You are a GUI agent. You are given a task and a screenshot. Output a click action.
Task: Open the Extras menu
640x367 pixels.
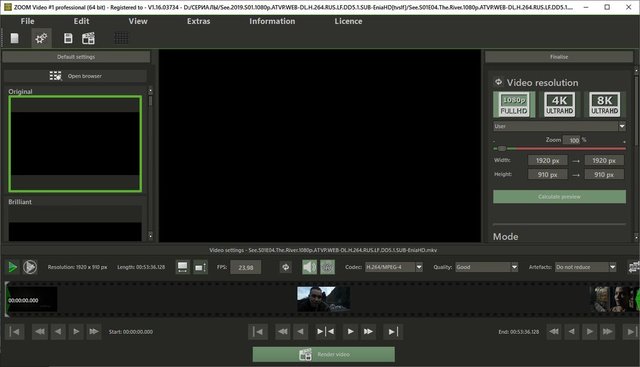click(198, 21)
